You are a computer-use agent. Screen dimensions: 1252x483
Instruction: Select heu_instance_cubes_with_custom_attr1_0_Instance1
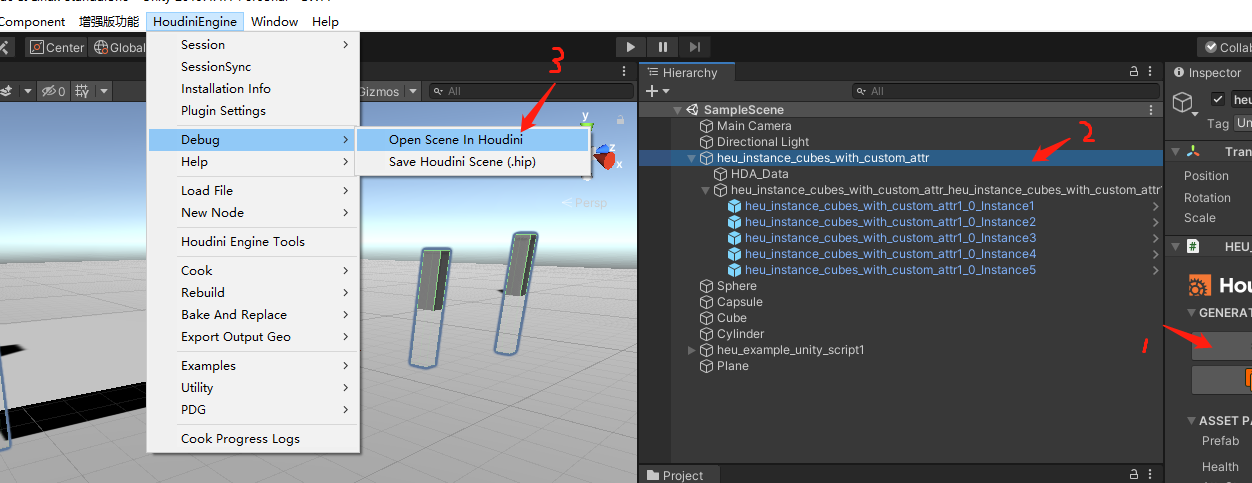pos(890,206)
